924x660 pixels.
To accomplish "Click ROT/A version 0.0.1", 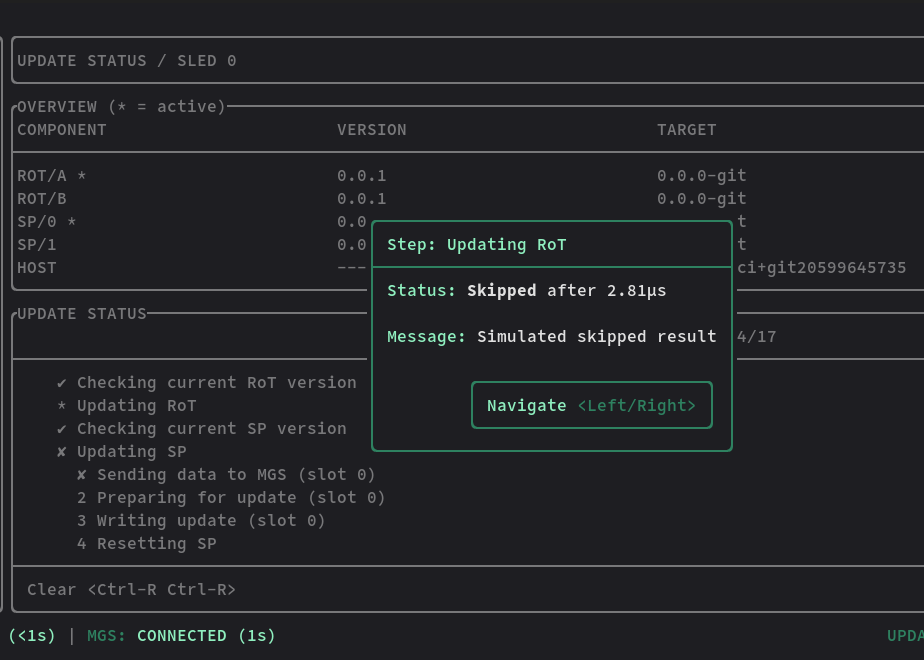I will [362, 176].
